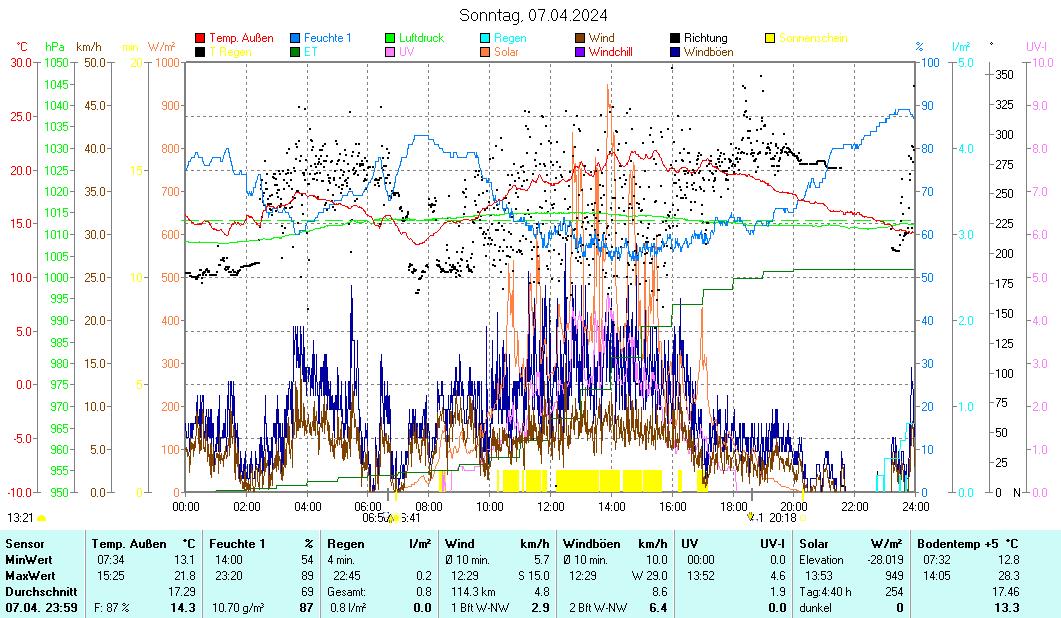Click the 12:00 time axis label
This screenshot has height=618, width=1061.
(x=551, y=506)
